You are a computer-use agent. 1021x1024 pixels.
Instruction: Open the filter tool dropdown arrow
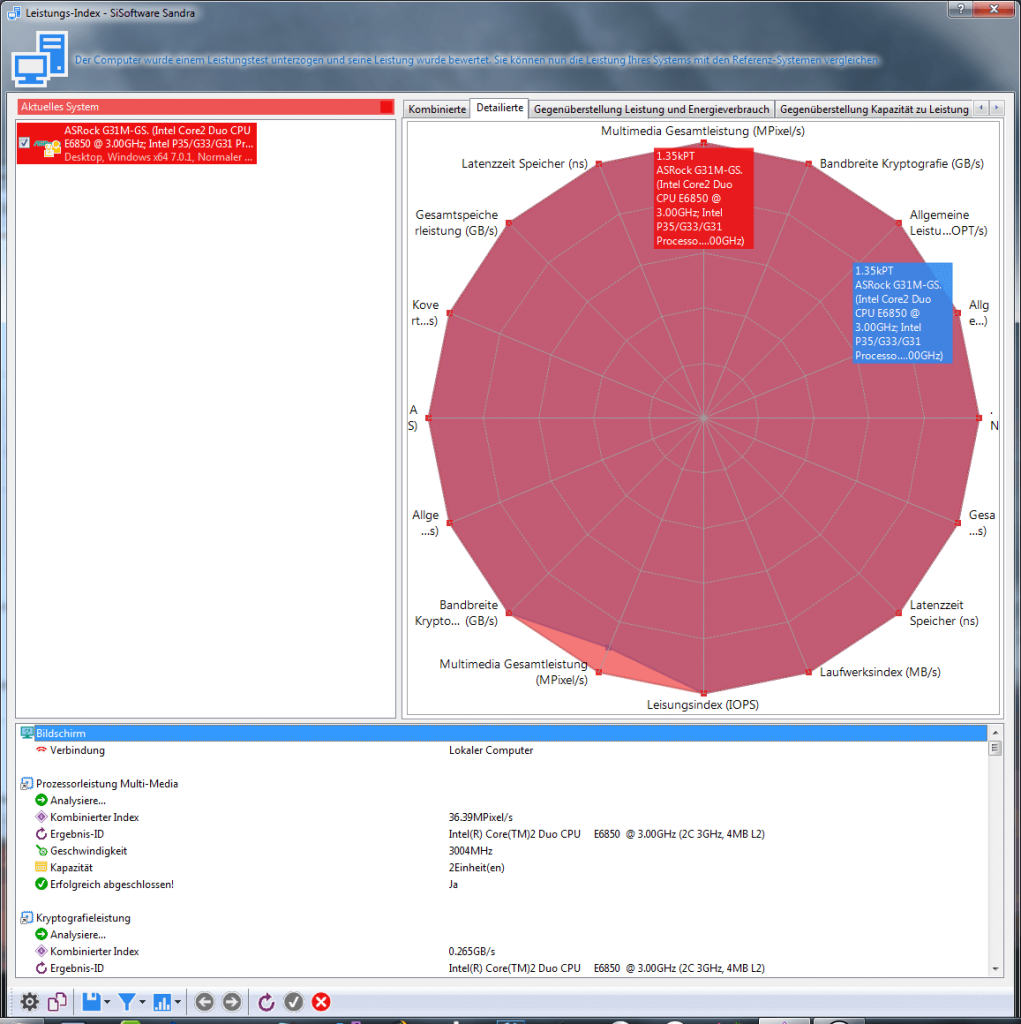141,1001
